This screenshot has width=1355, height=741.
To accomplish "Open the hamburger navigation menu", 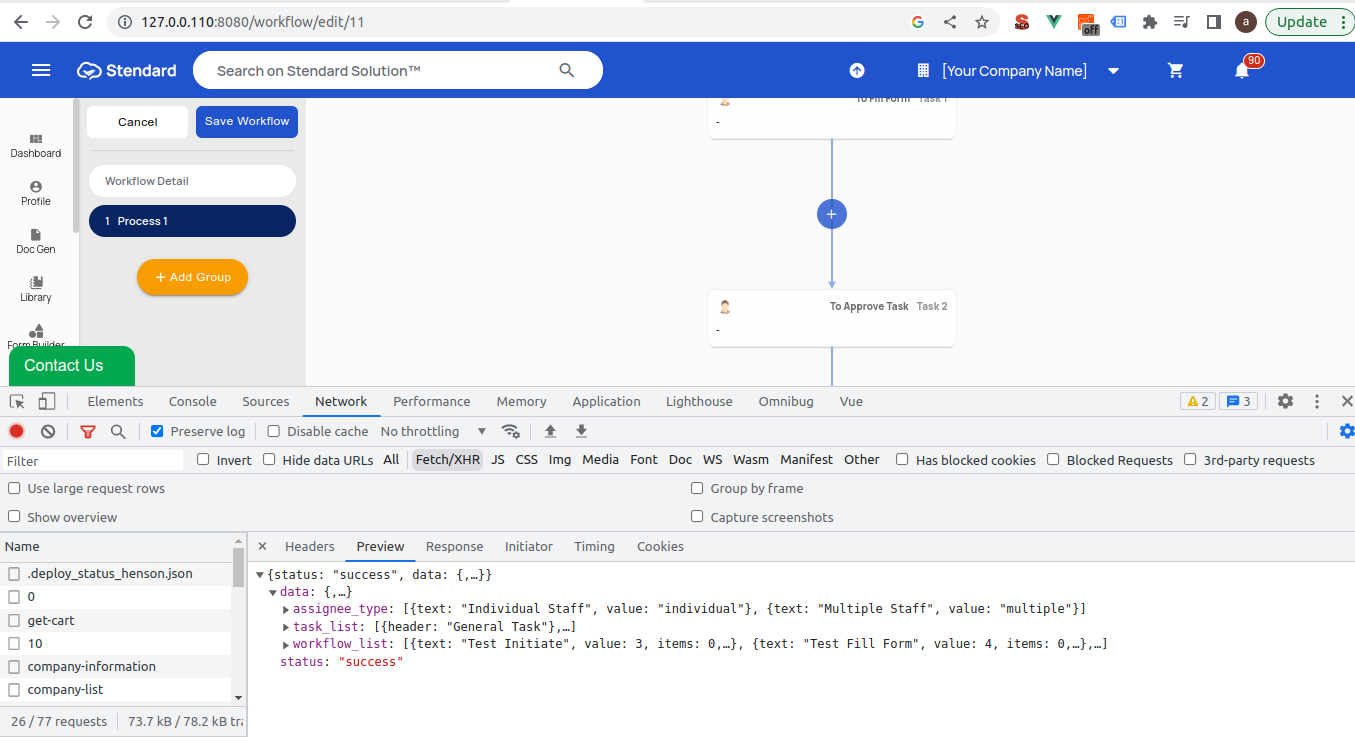I will click(x=41, y=70).
